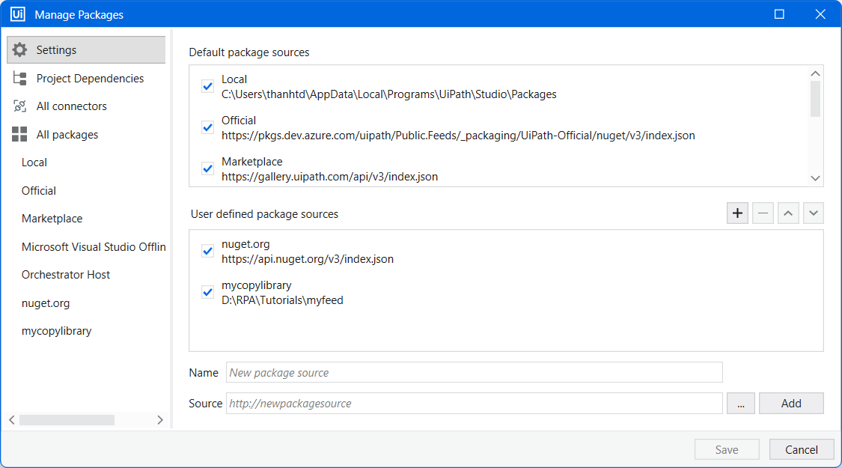The width and height of the screenshot is (842, 468).
Task: Select the Official source URL text
Action: pyautogui.click(x=458, y=135)
